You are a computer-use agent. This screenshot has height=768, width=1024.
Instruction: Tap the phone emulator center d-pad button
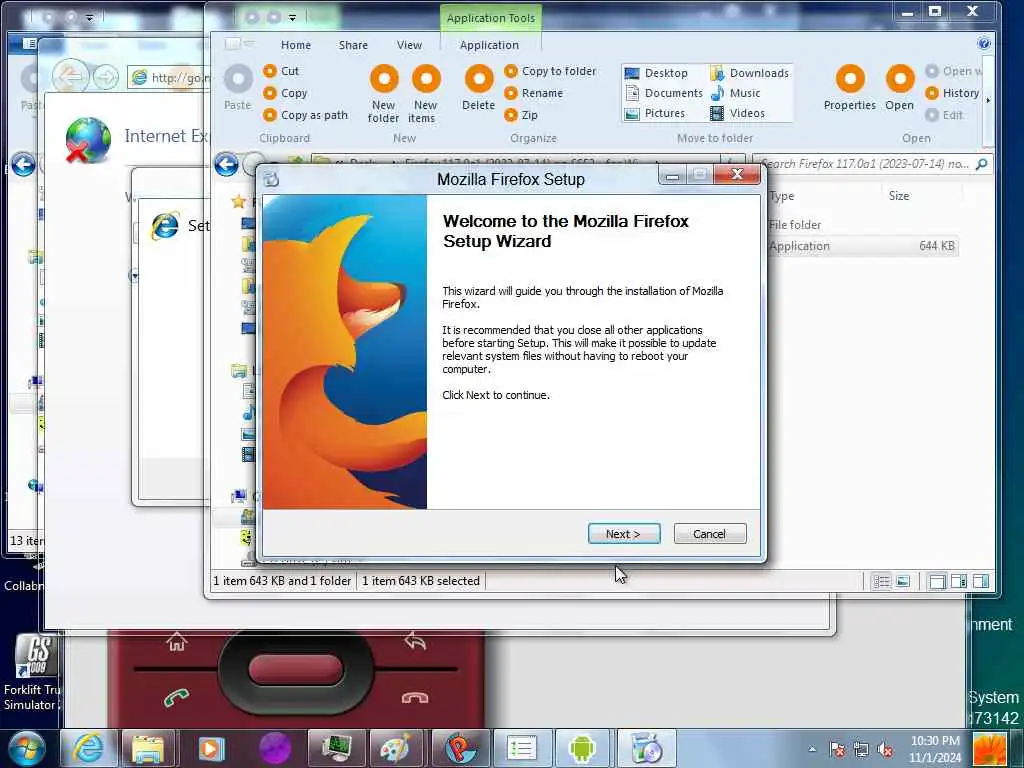click(295, 670)
